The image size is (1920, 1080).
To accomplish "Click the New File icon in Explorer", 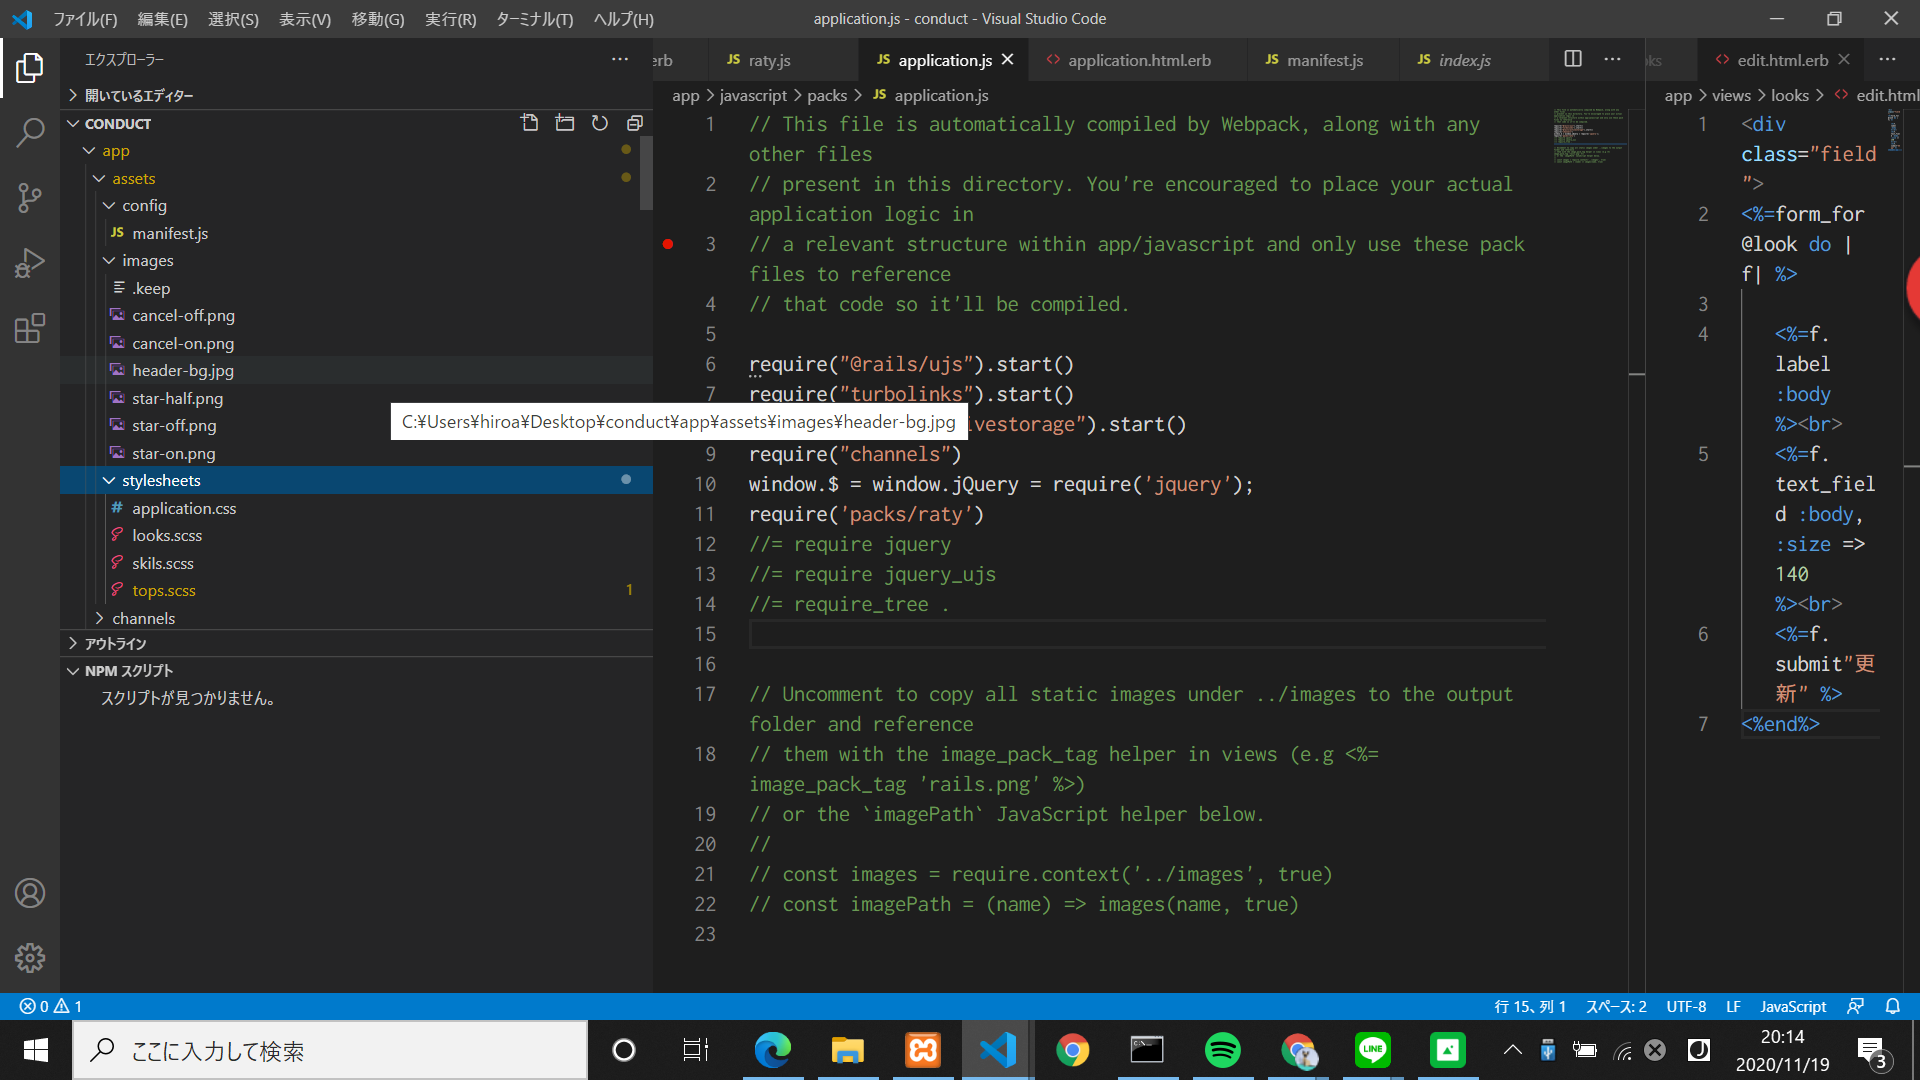I will tap(529, 122).
